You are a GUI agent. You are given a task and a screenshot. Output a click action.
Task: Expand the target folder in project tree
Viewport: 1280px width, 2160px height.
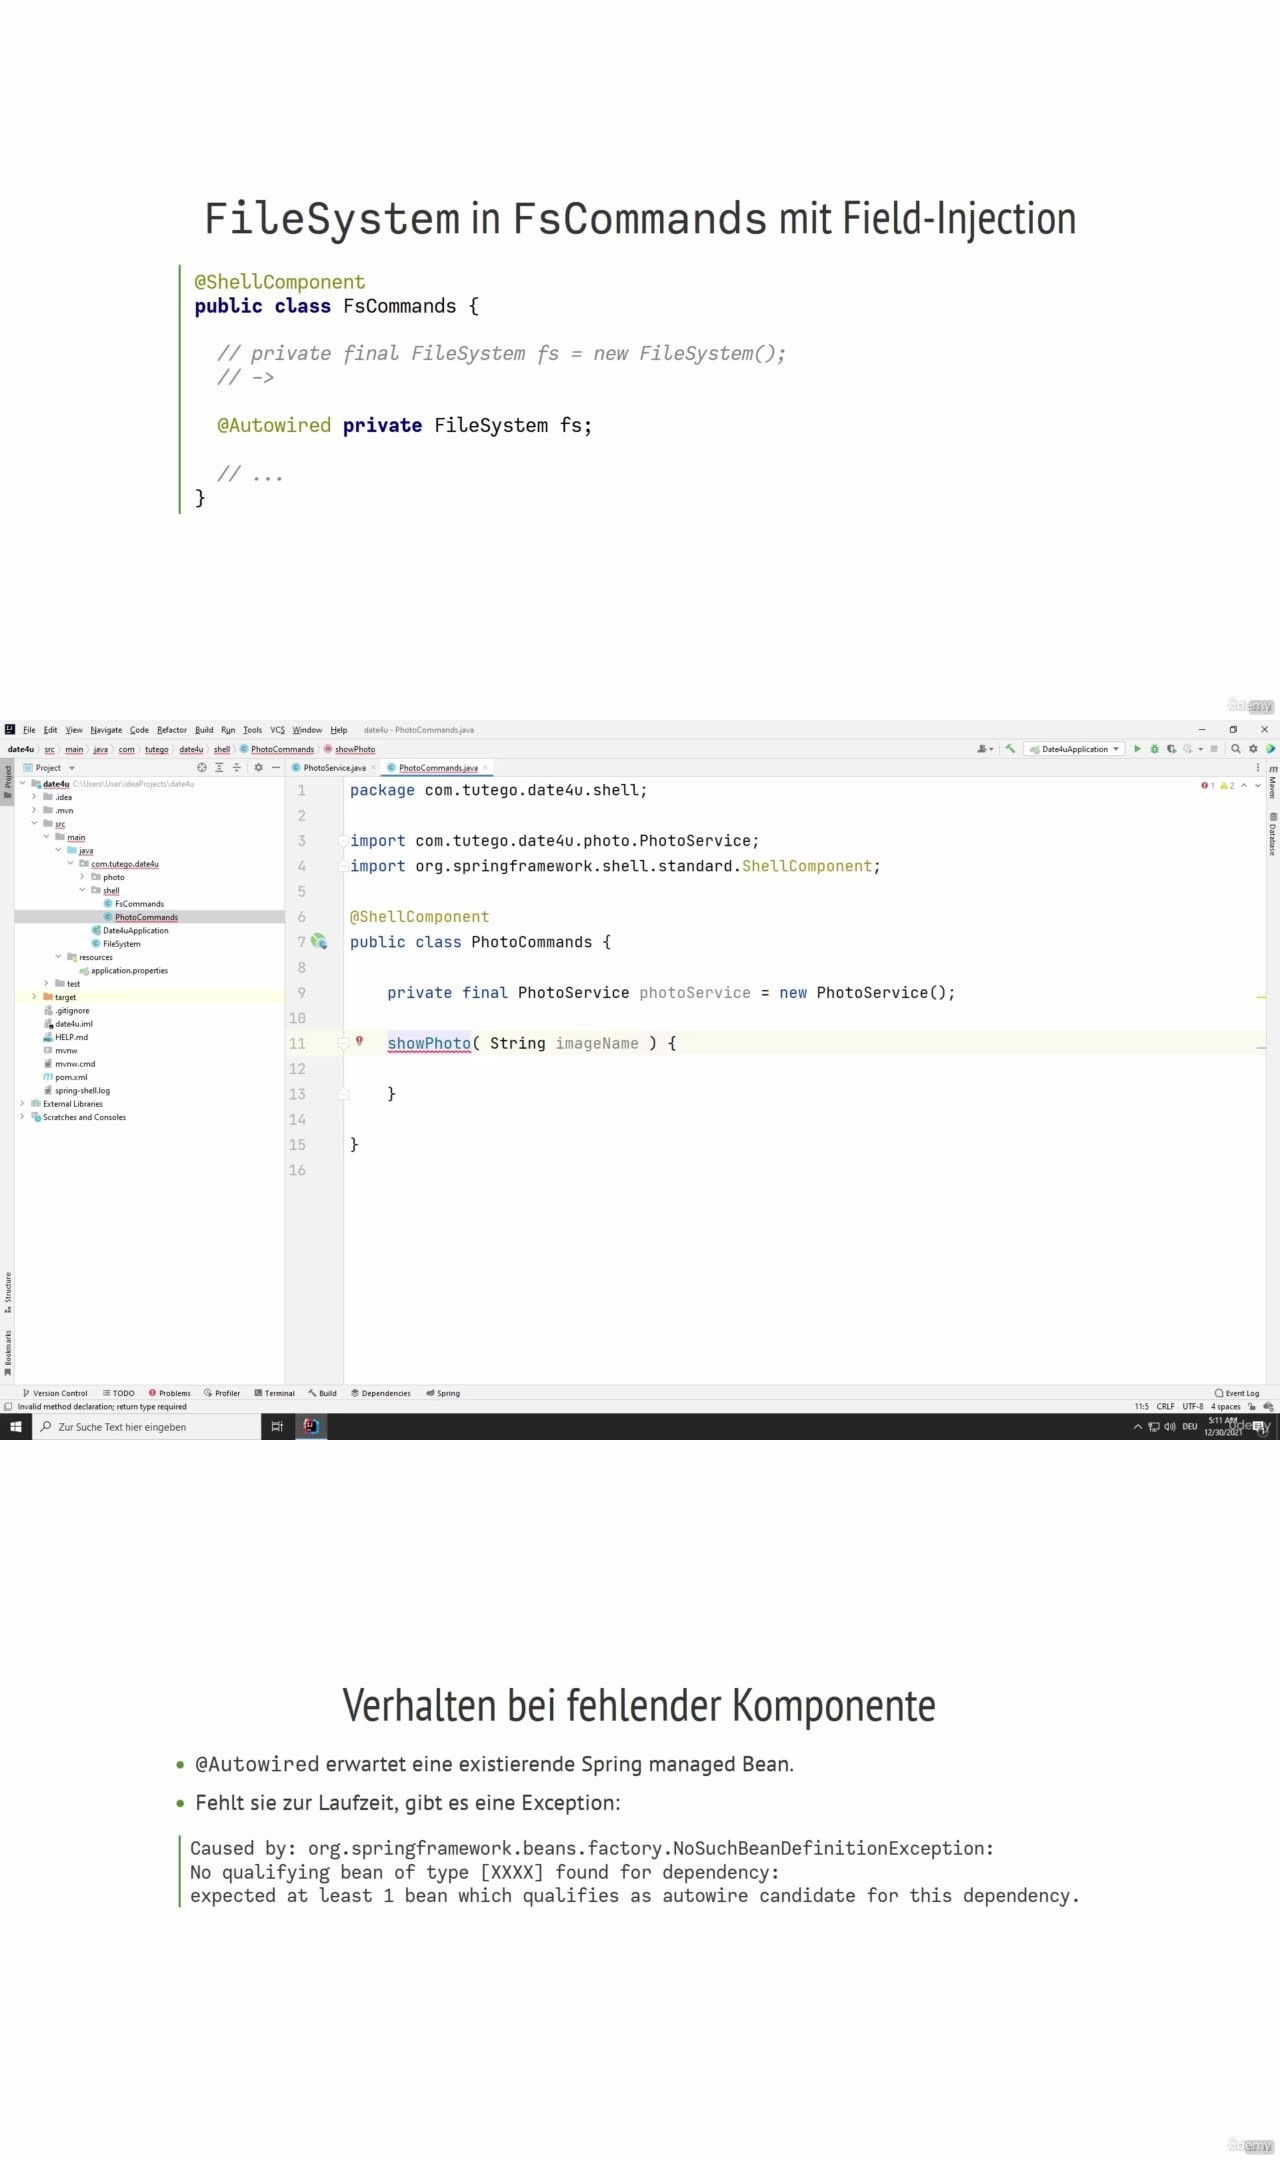(x=34, y=997)
